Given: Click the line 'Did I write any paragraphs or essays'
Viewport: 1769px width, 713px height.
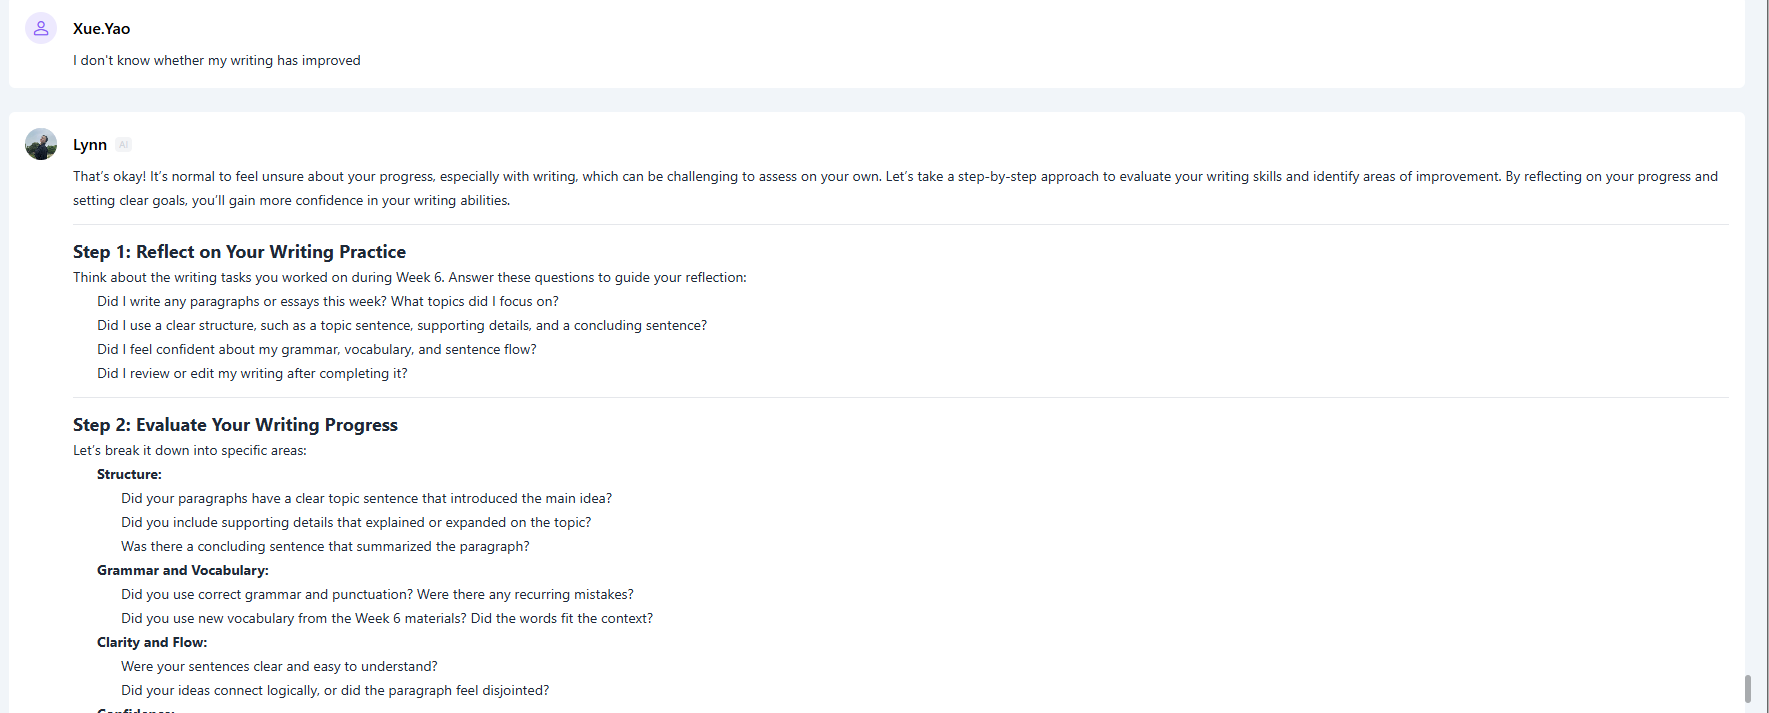Looking at the screenshot, I should (x=327, y=301).
